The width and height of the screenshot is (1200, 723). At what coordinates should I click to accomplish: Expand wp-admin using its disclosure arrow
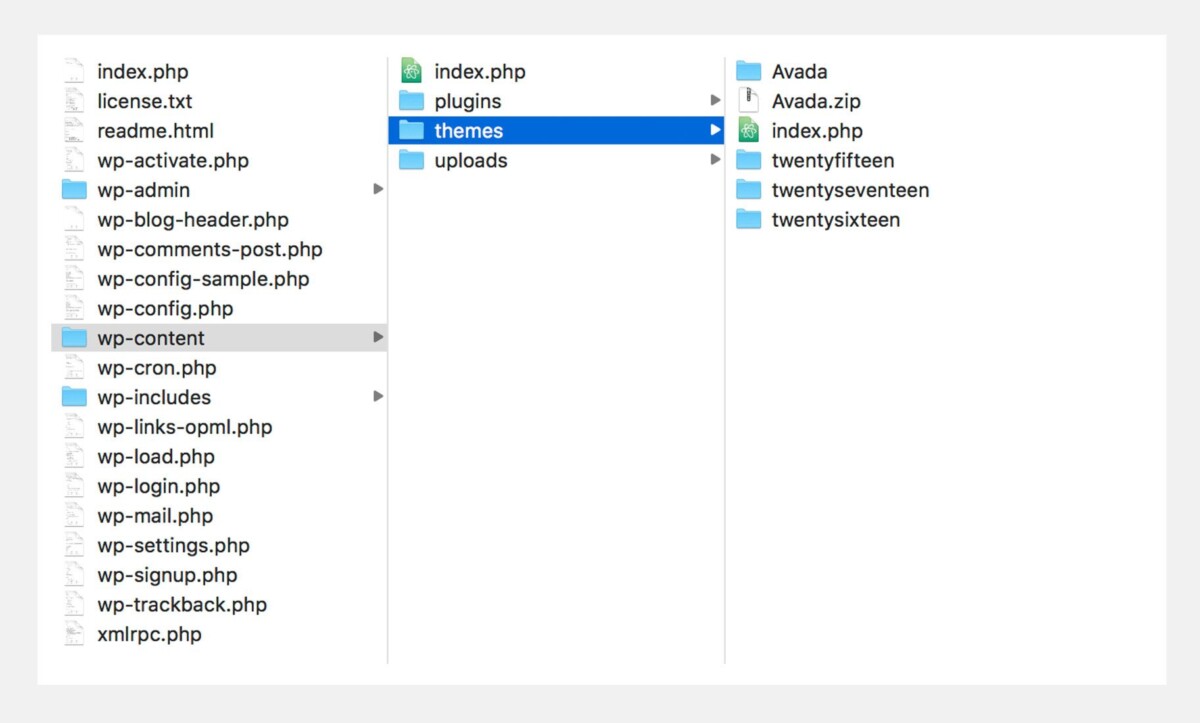pyautogui.click(x=379, y=189)
